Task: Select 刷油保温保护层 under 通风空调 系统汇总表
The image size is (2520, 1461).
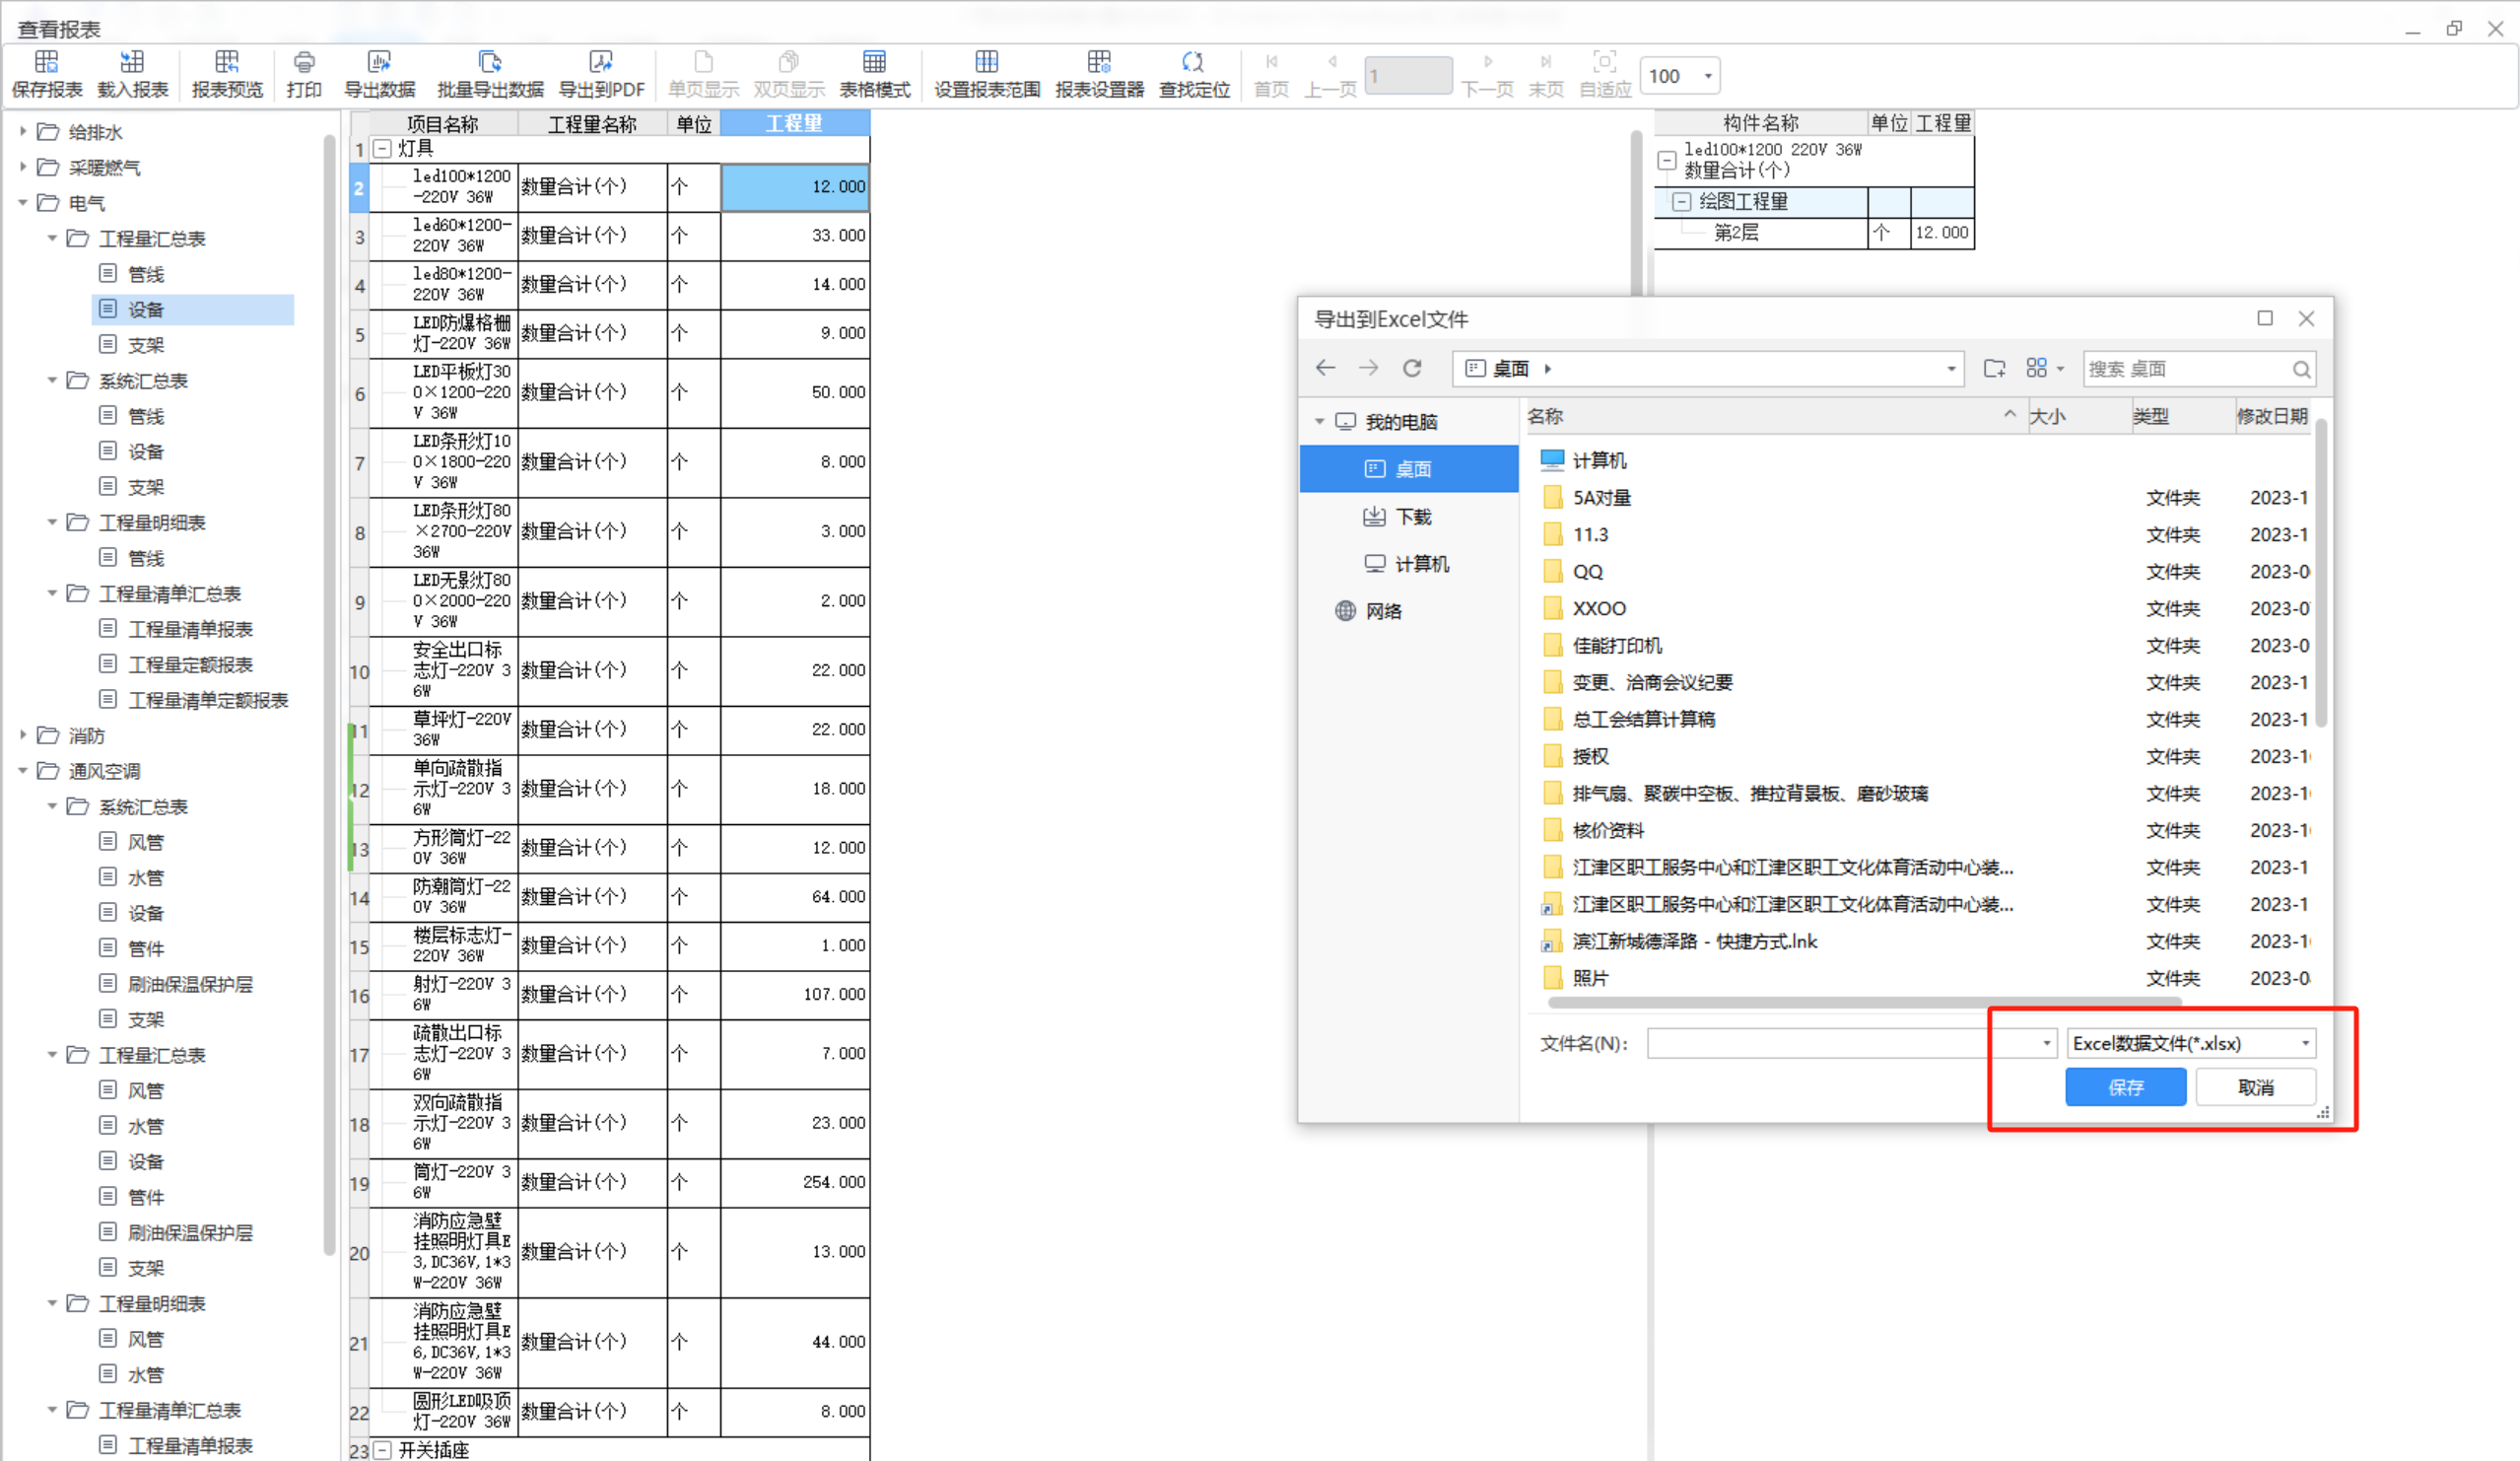Action: click(190, 984)
